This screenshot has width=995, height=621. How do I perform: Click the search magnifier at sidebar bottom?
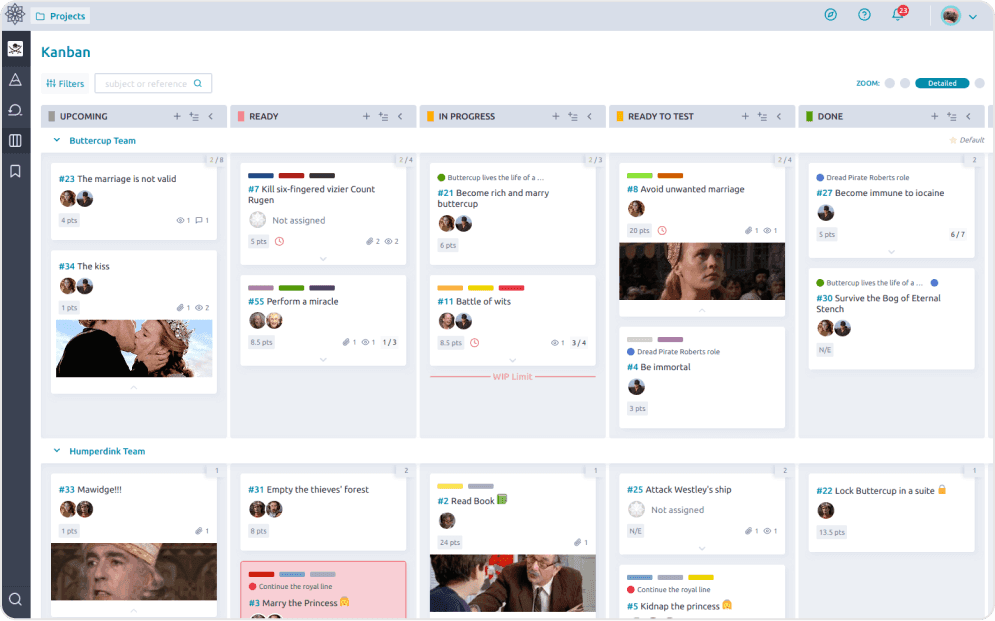click(x=15, y=599)
